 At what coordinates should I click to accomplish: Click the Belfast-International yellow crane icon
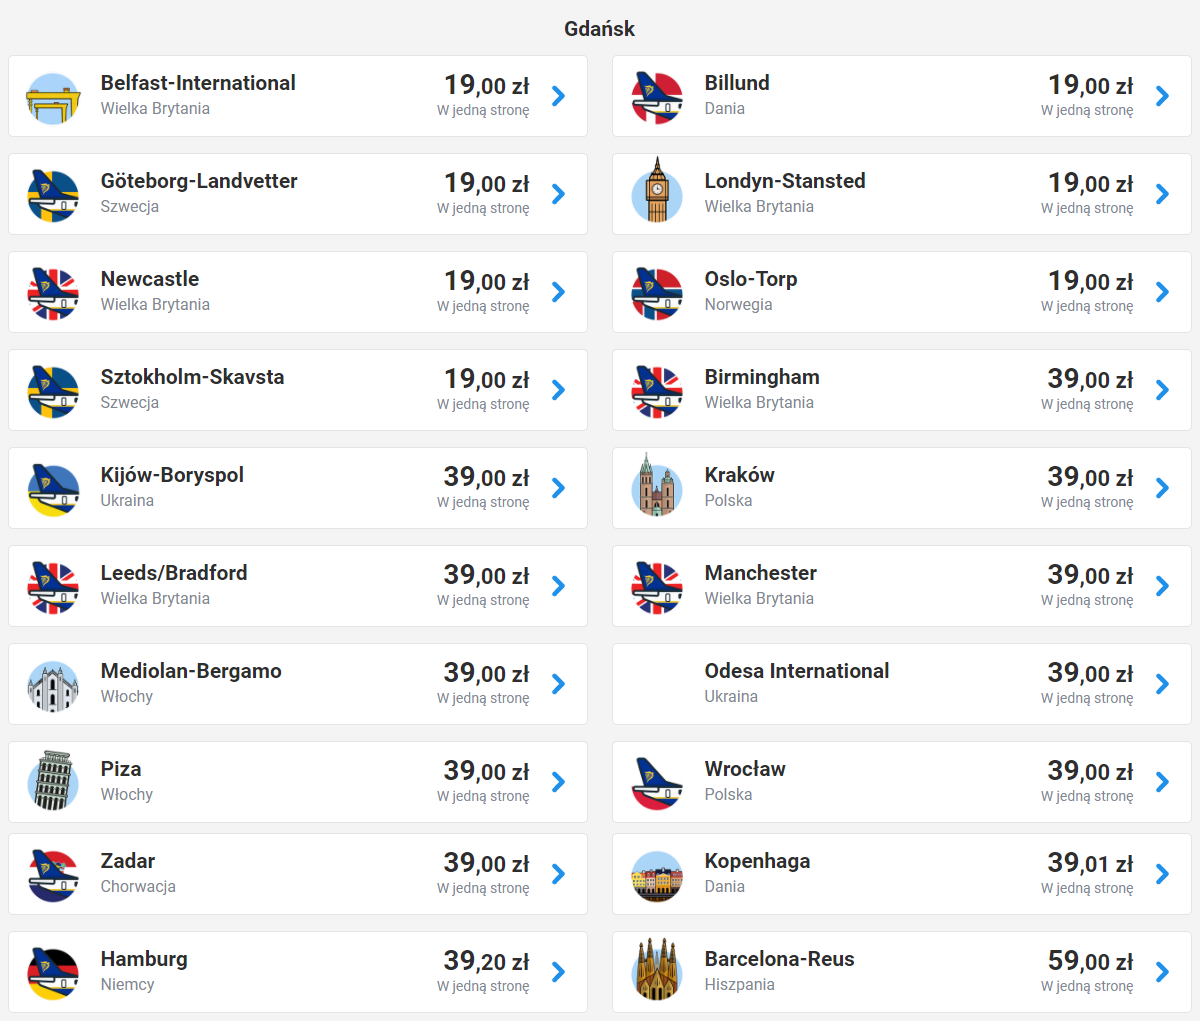click(x=53, y=98)
